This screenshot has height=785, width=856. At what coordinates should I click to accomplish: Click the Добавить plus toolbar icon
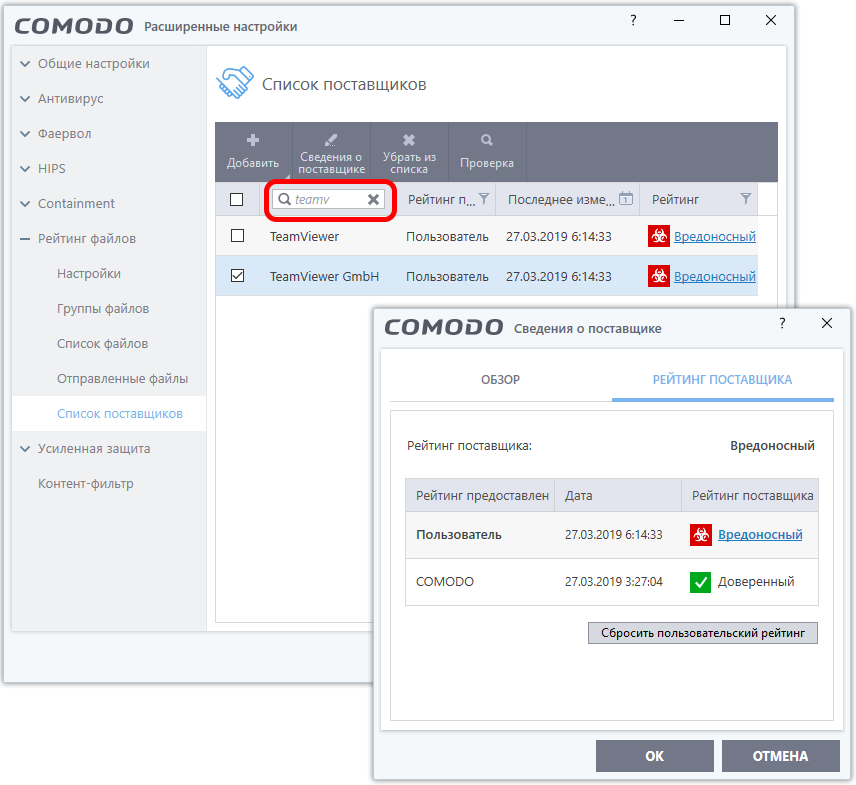pos(253,140)
